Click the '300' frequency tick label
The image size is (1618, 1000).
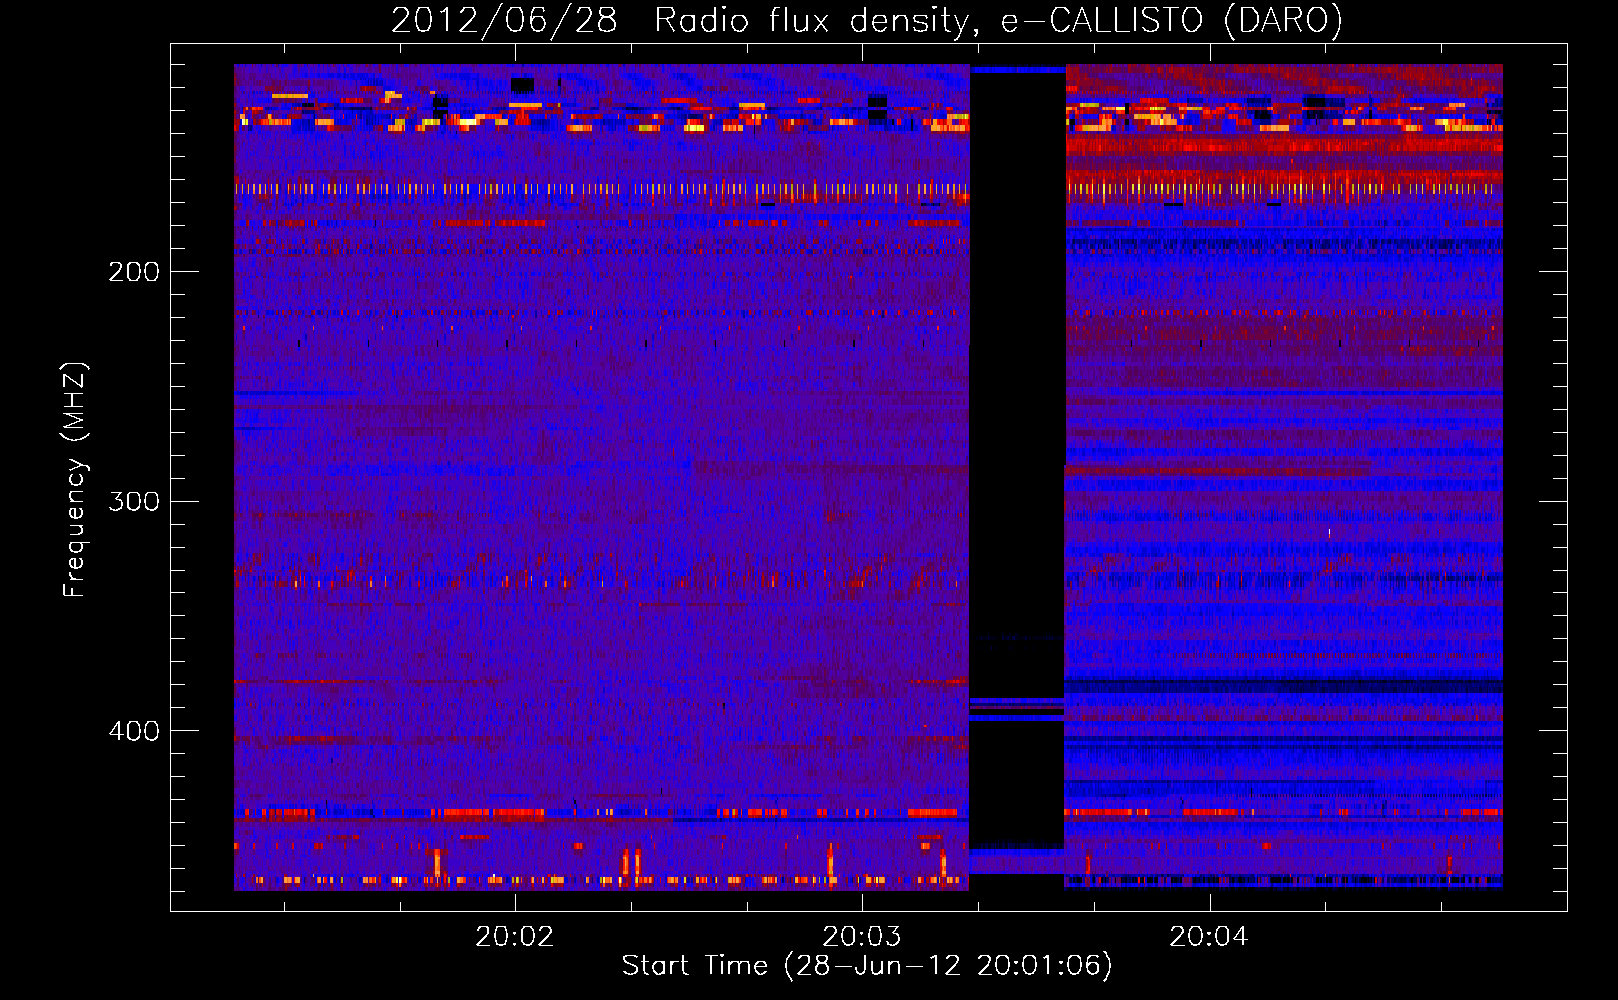click(134, 501)
